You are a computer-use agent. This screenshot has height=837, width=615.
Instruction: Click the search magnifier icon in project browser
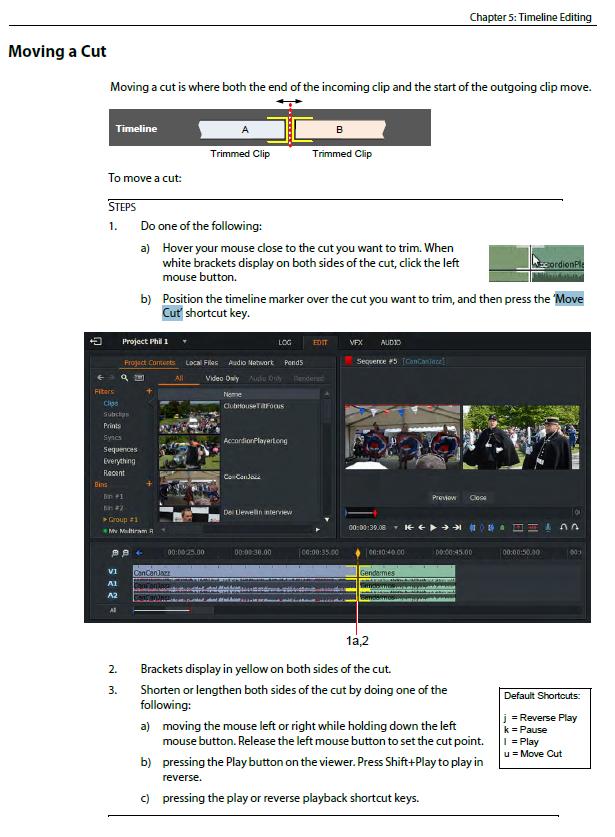[124, 378]
